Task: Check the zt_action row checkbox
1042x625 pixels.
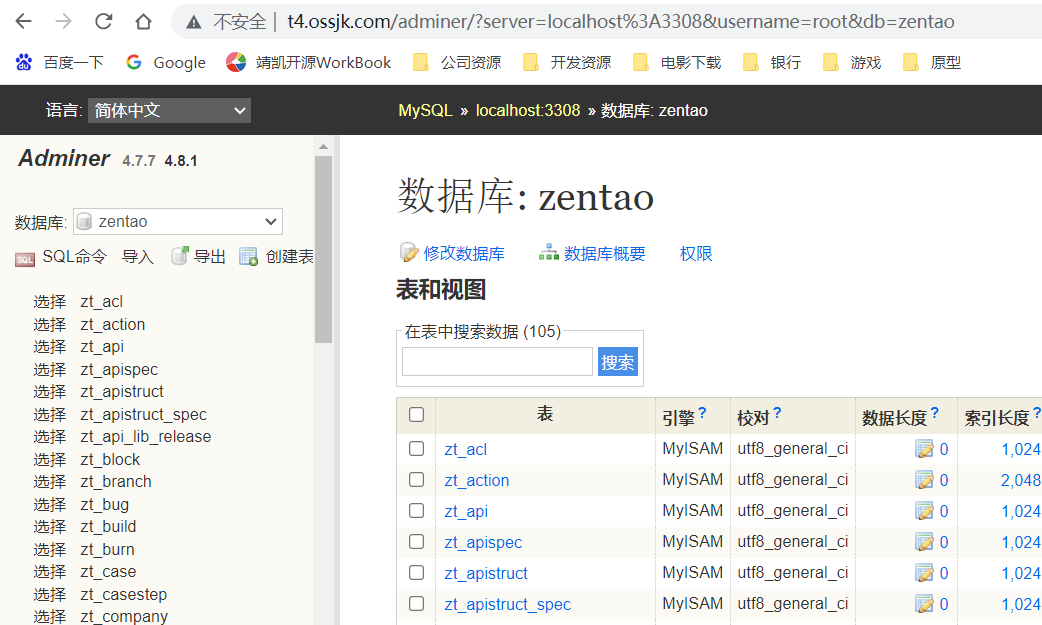Action: click(416, 480)
